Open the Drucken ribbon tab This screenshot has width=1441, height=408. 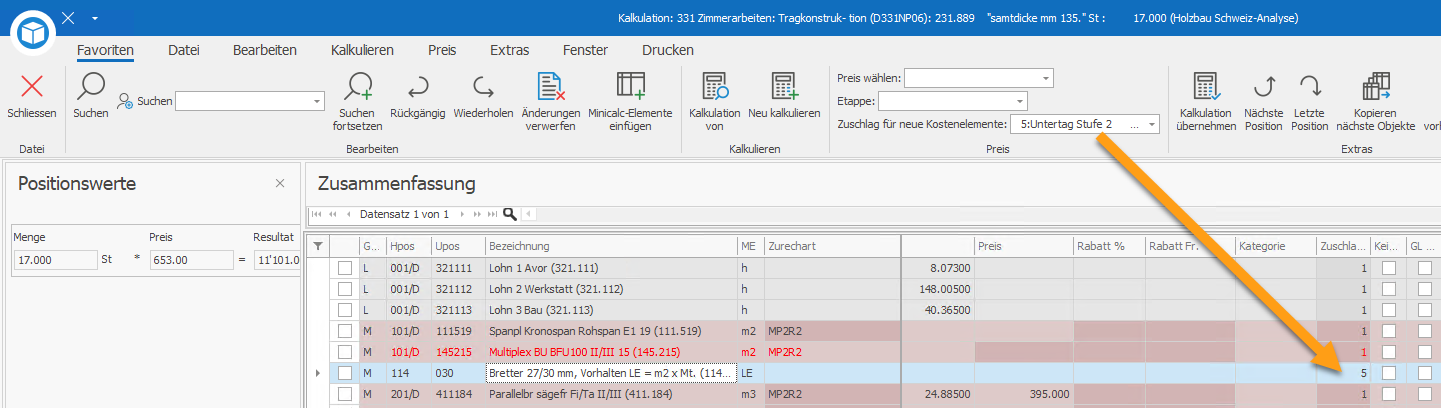point(668,50)
